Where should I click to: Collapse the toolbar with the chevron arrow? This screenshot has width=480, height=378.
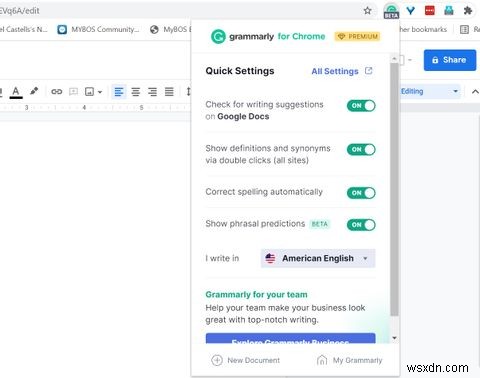coord(475,92)
